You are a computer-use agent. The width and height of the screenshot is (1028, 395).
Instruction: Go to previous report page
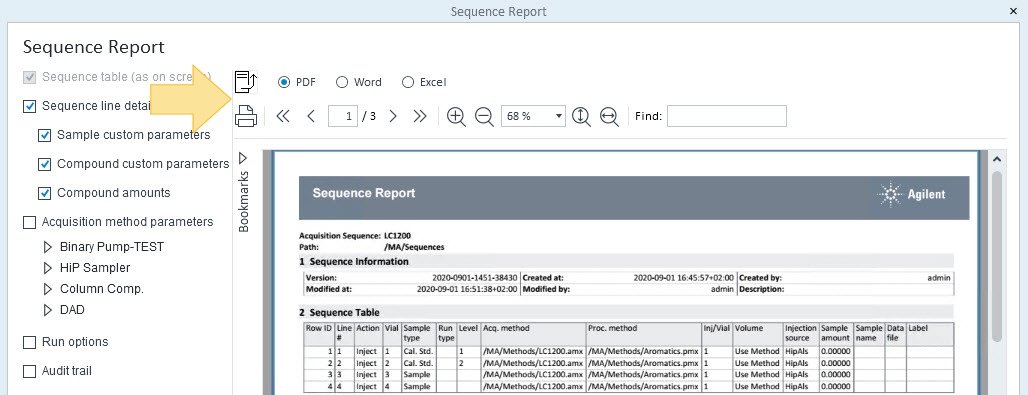tap(311, 116)
